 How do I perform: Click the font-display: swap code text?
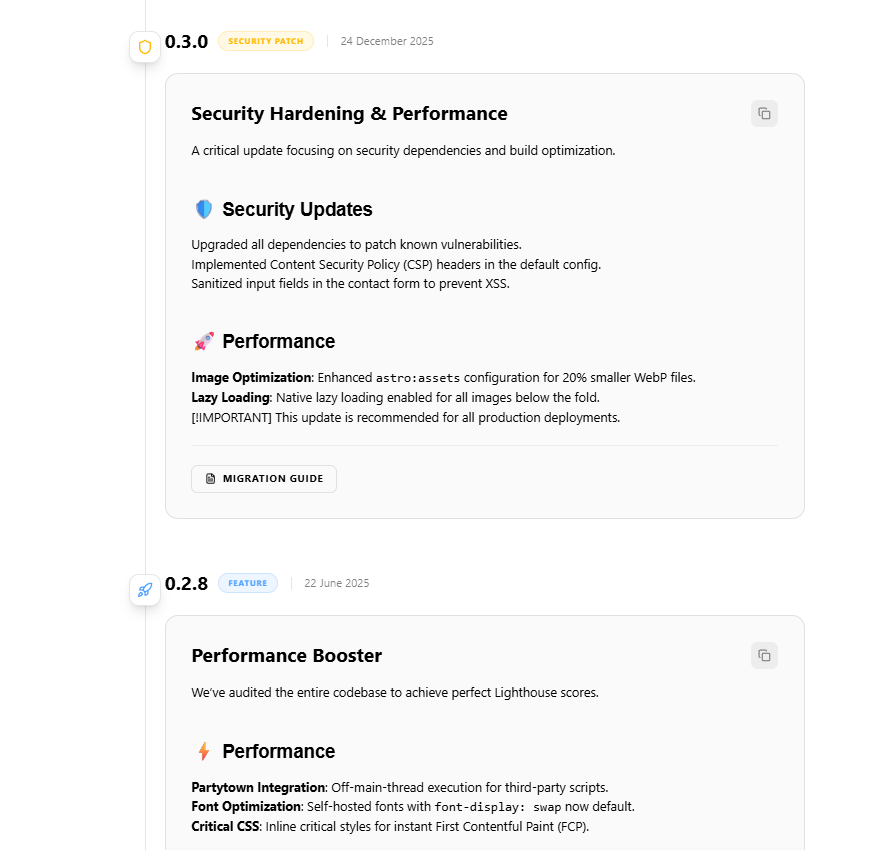click(x=498, y=807)
